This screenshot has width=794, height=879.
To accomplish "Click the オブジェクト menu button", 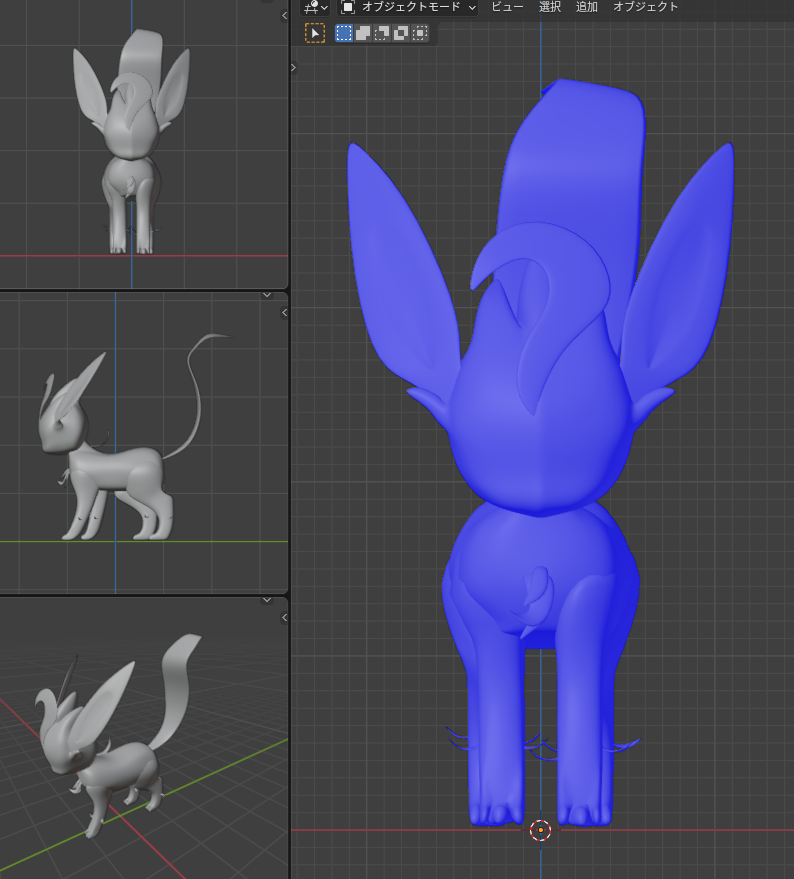I will pos(645,7).
